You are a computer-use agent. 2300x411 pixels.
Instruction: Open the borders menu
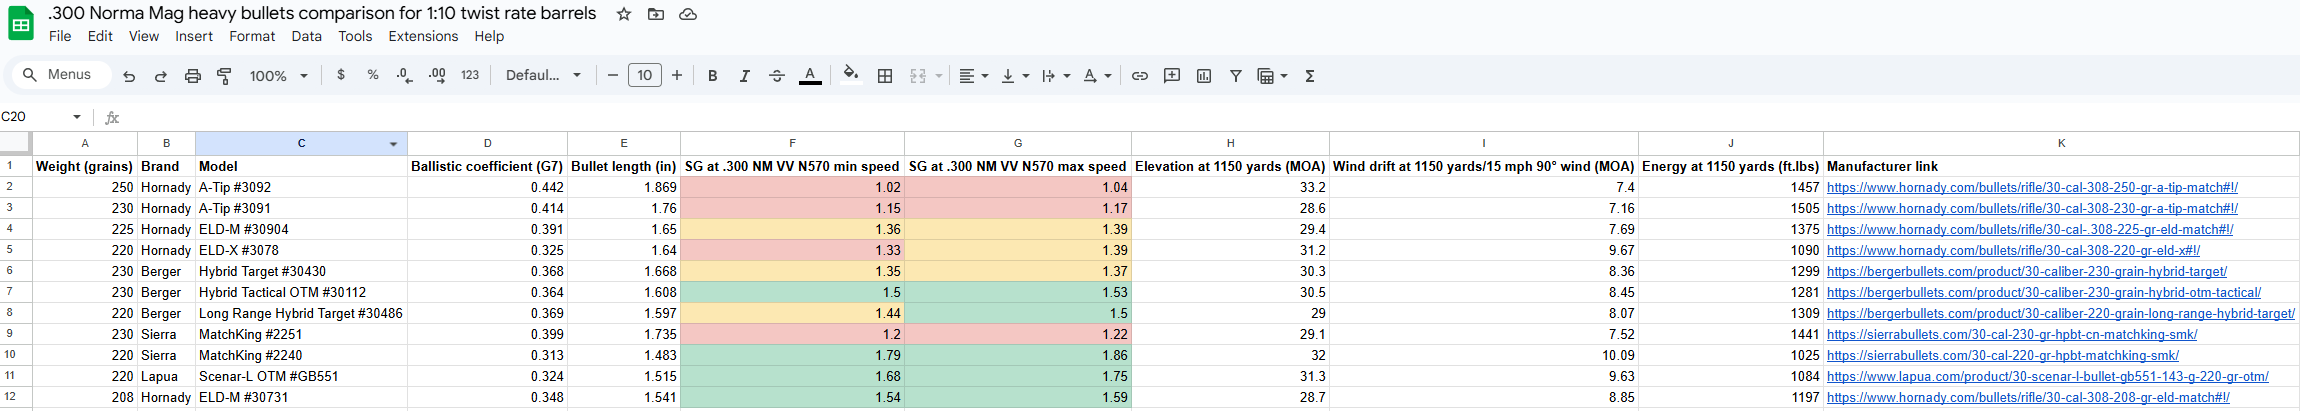coord(885,76)
